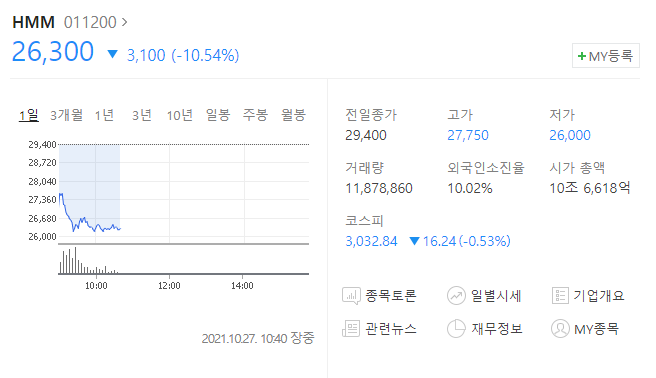Click the MY등록 button
Image resolution: width=656 pixels, height=378 pixels.
pos(606,56)
